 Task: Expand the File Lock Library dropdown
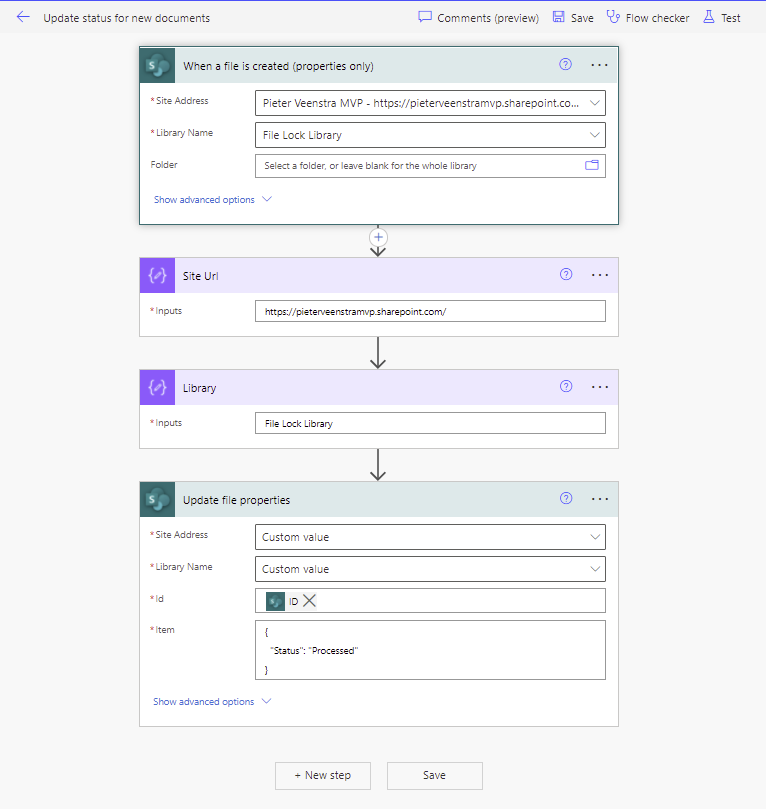point(595,135)
